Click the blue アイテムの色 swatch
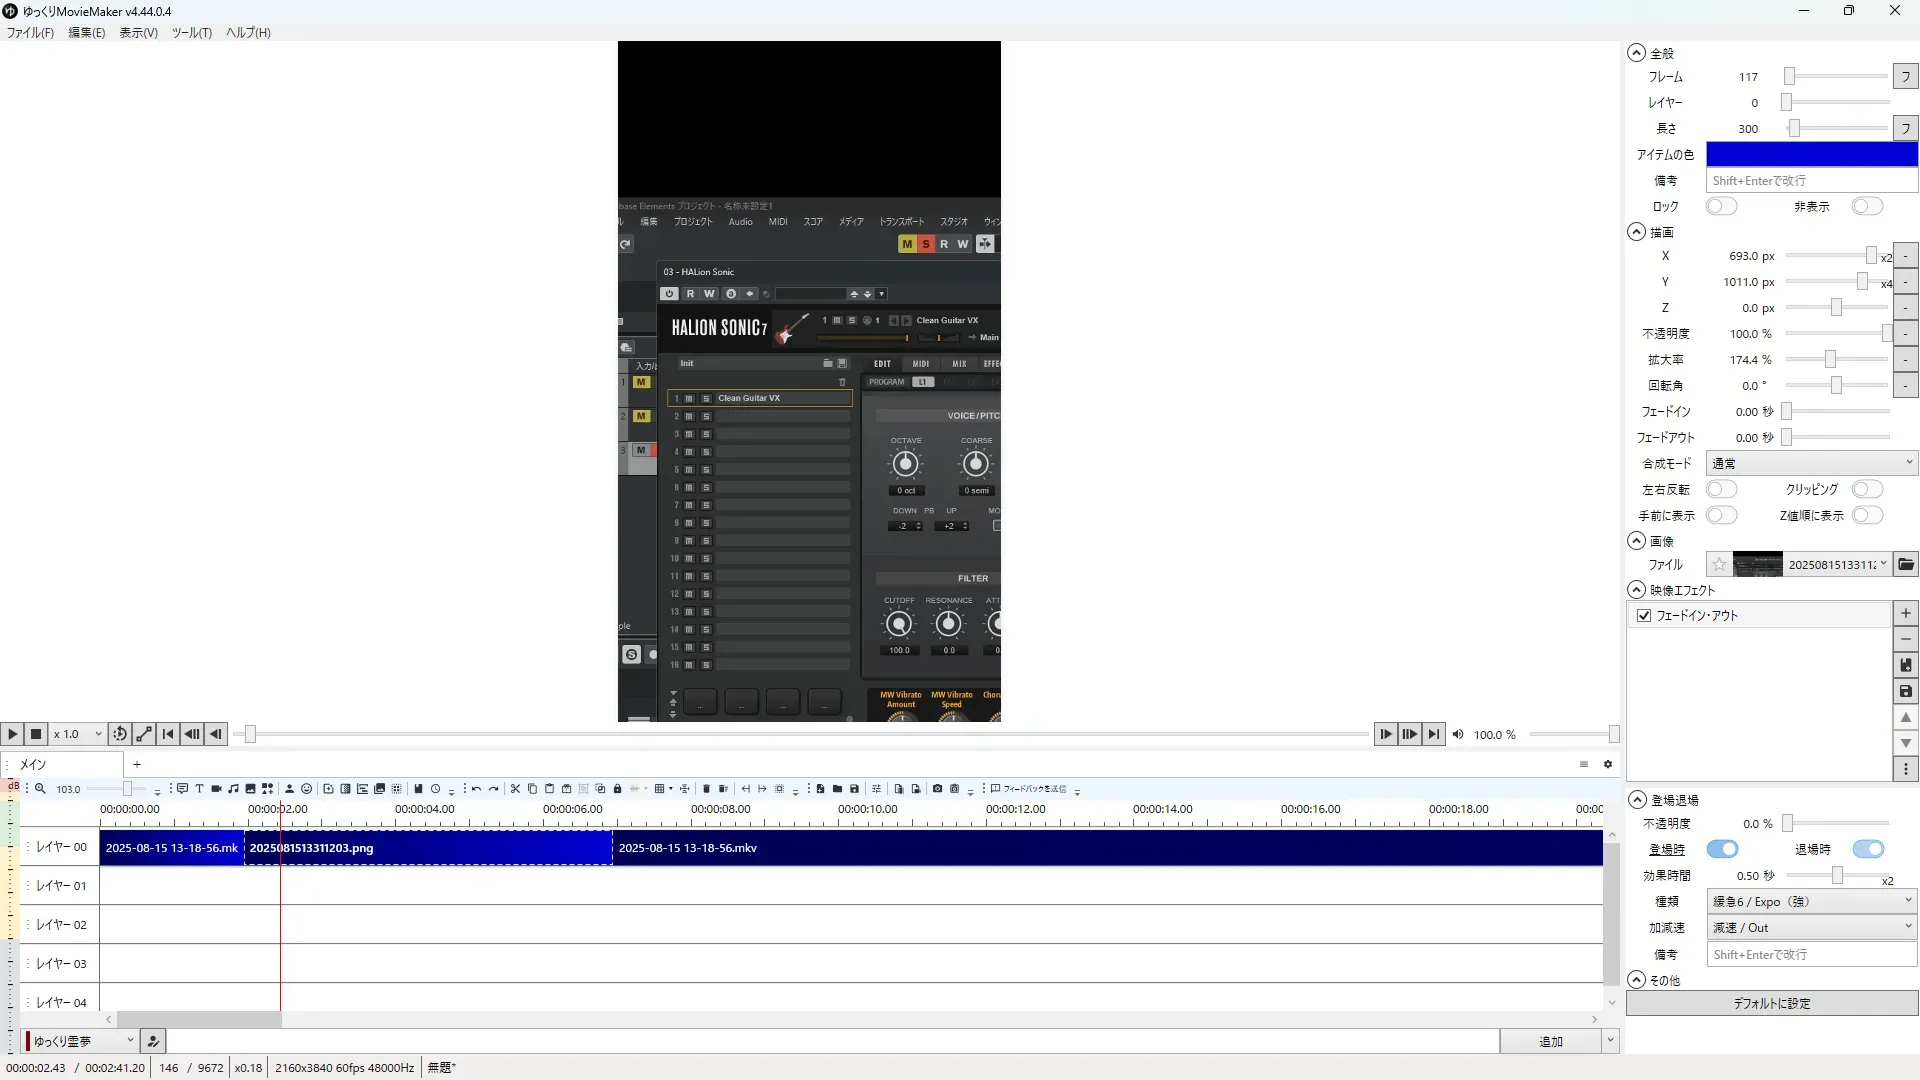Viewport: 1920px width, 1080px height. point(1811,154)
